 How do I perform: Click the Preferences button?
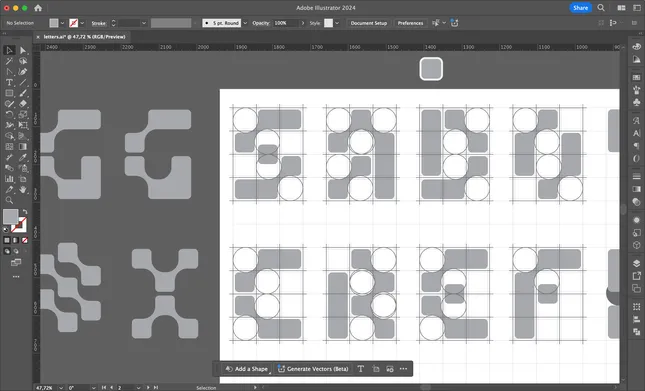[x=410, y=23]
